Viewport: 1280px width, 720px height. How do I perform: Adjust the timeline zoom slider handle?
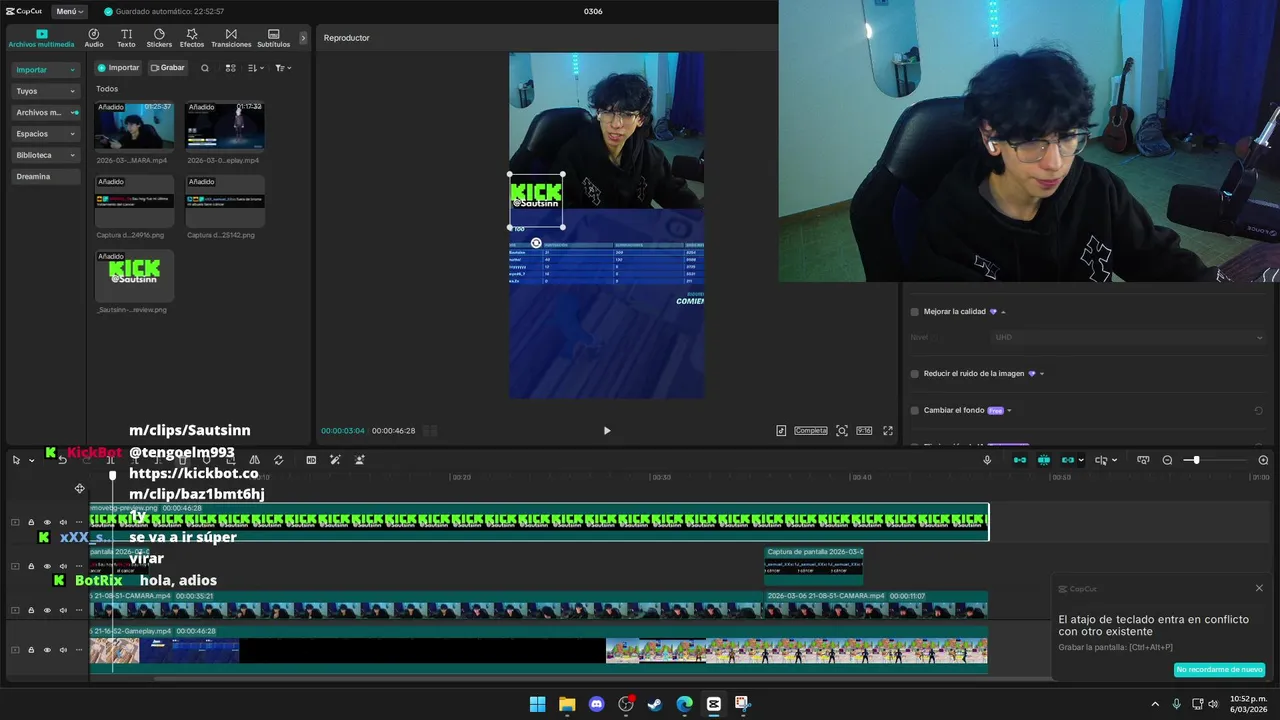pos(1195,460)
